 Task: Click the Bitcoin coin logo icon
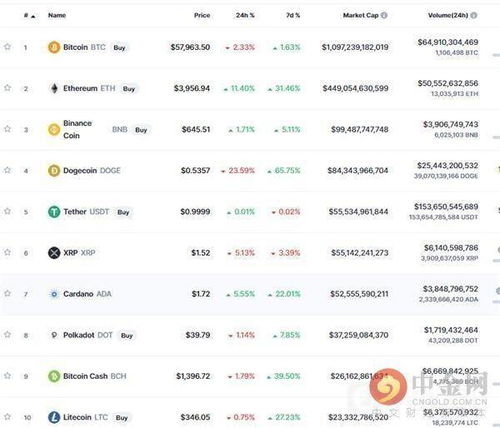click(54, 47)
